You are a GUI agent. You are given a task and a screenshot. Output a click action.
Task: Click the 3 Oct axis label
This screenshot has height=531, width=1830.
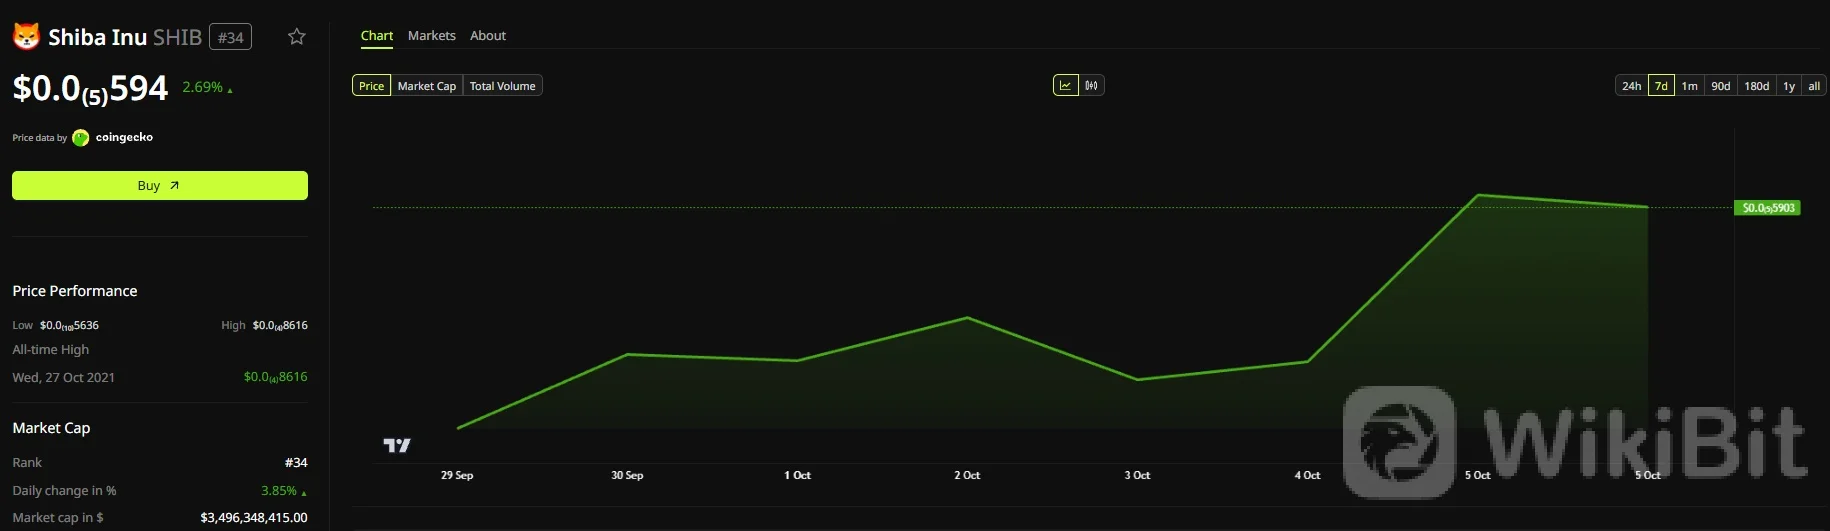1137,475
